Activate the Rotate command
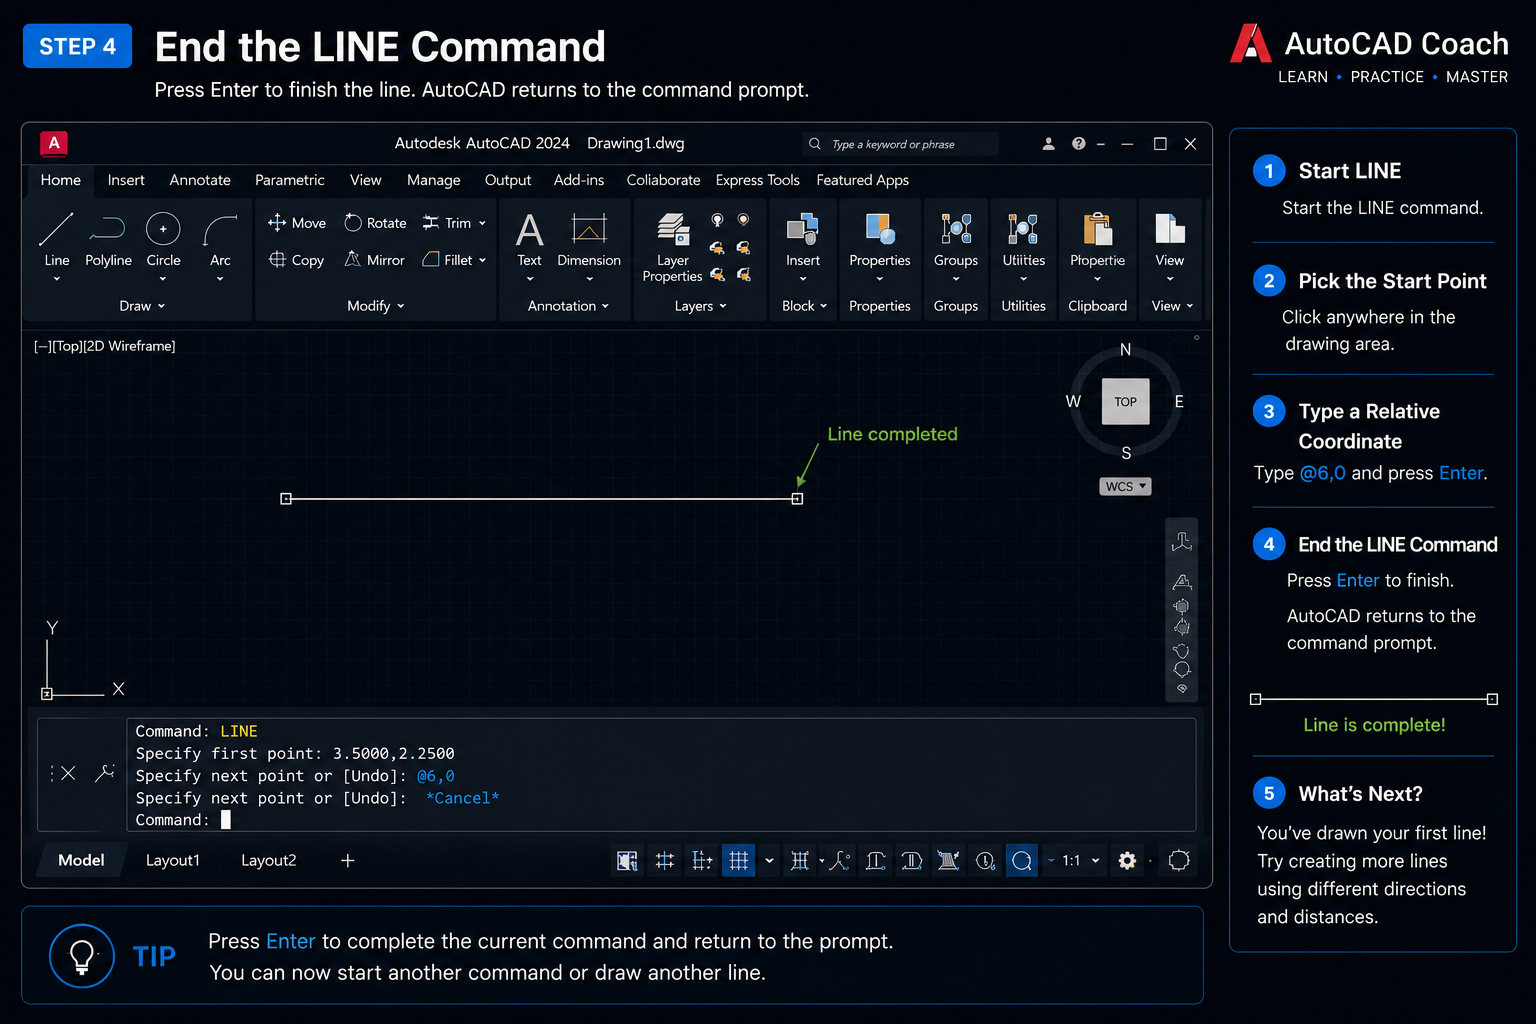The height and width of the screenshot is (1024, 1536). click(375, 223)
